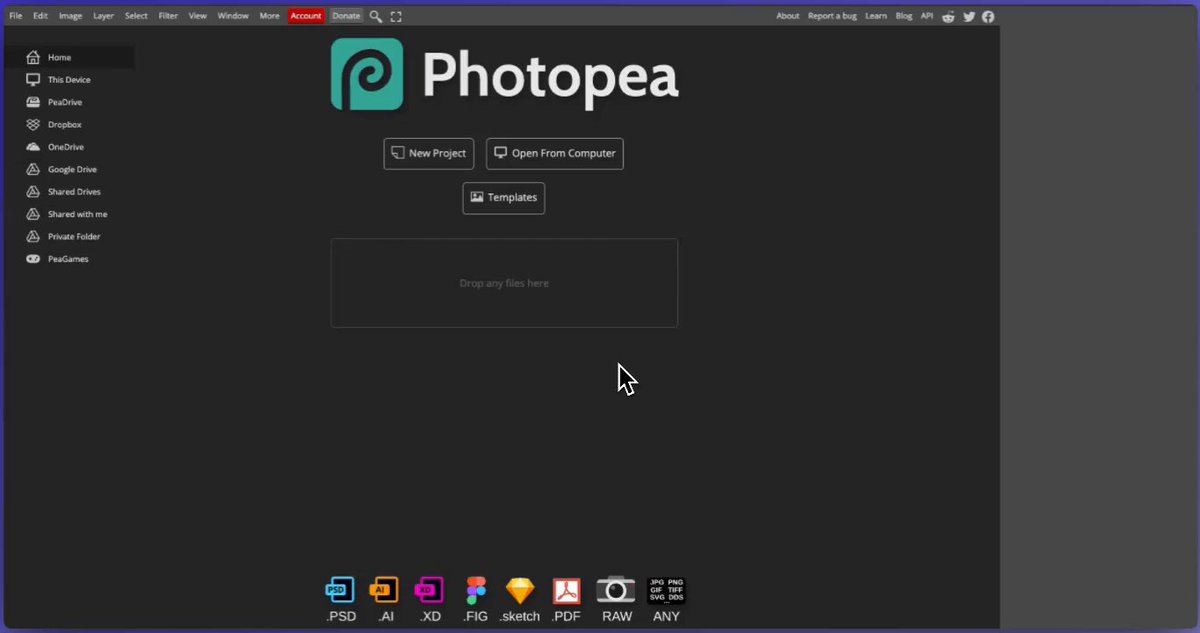Click the New Project button
The image size is (1200, 633).
pyautogui.click(x=429, y=154)
